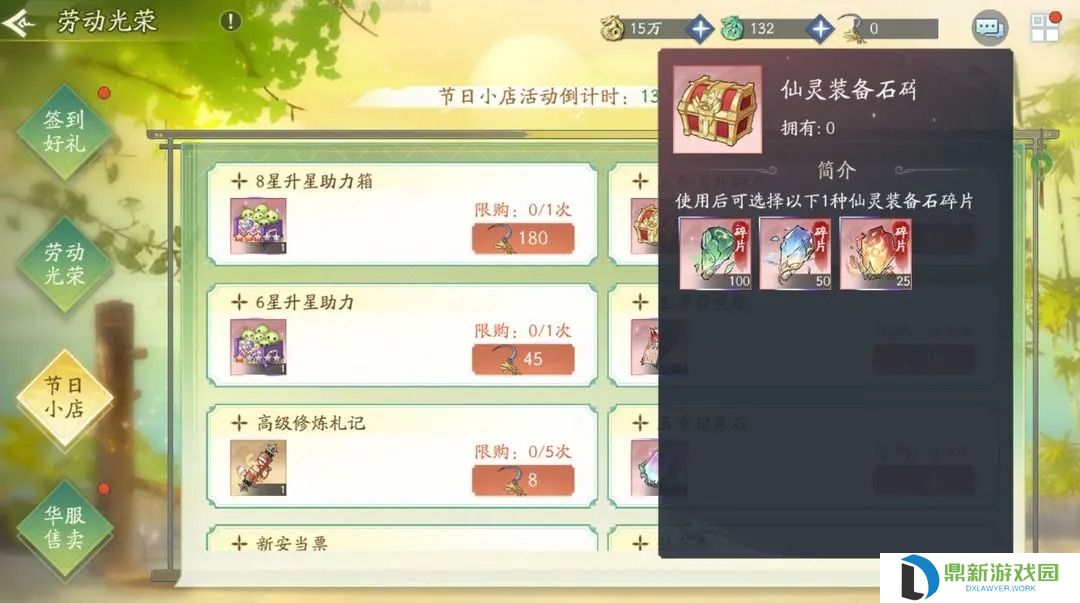The image size is (1080, 603).
Task: Open the 签到好礼 tab
Action: [x=65, y=132]
